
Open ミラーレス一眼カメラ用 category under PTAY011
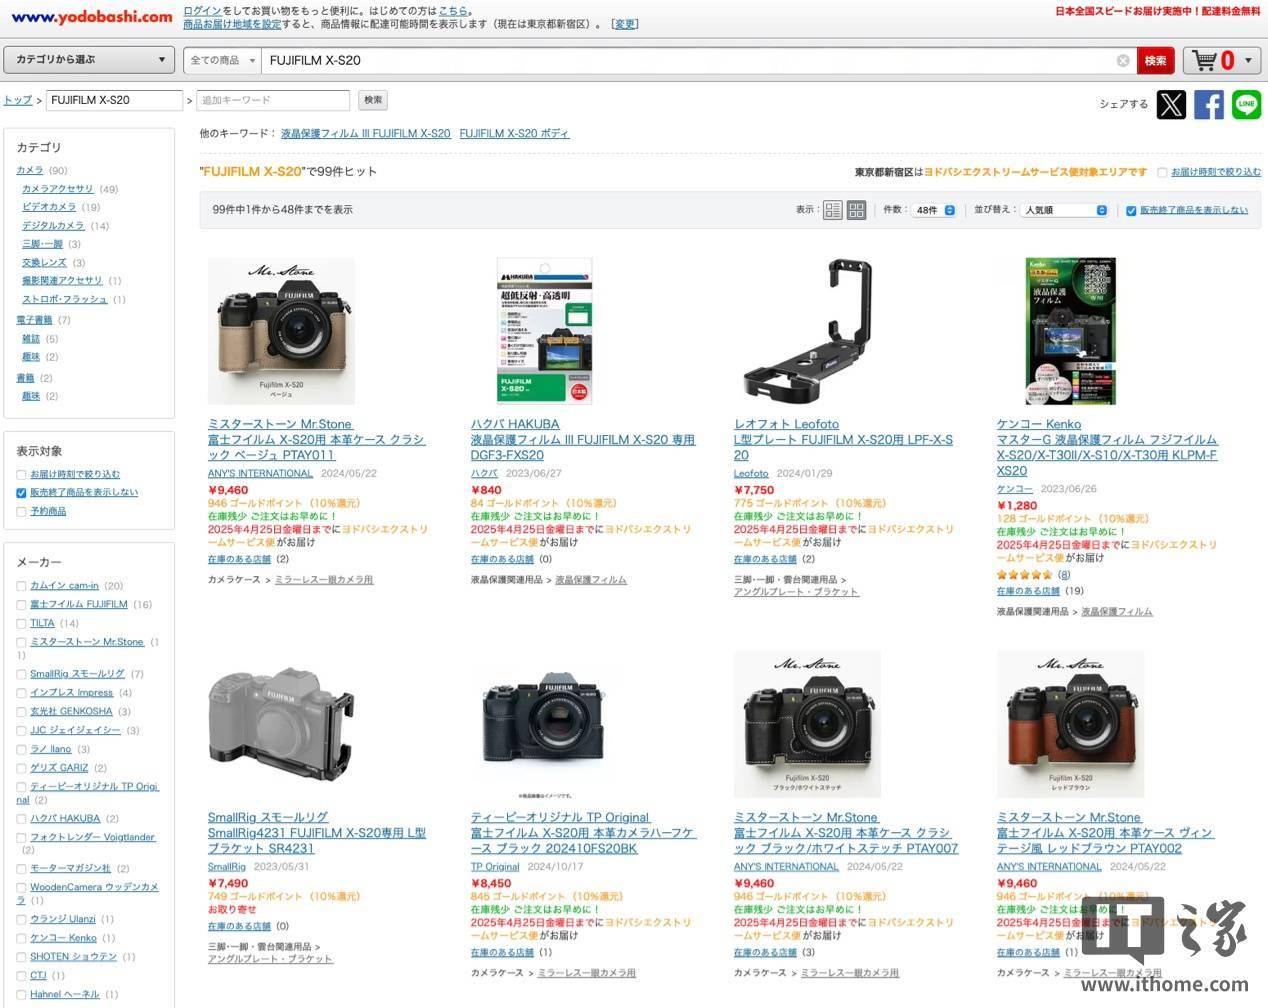tap(324, 580)
